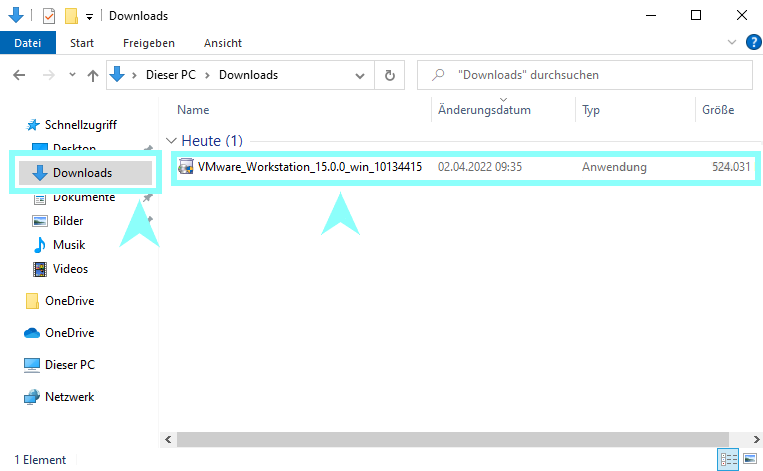
Task: Click the VMware installer file icon
Action: pos(185,166)
